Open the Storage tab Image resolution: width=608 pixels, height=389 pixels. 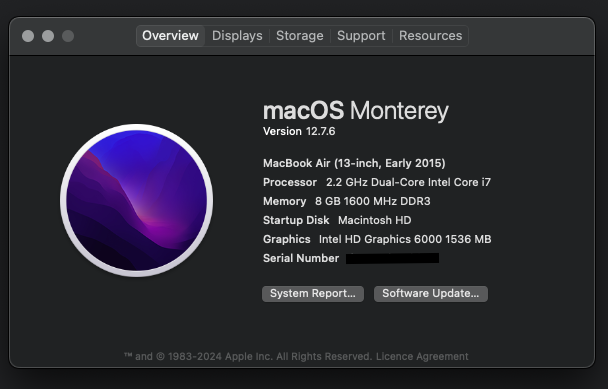(299, 36)
